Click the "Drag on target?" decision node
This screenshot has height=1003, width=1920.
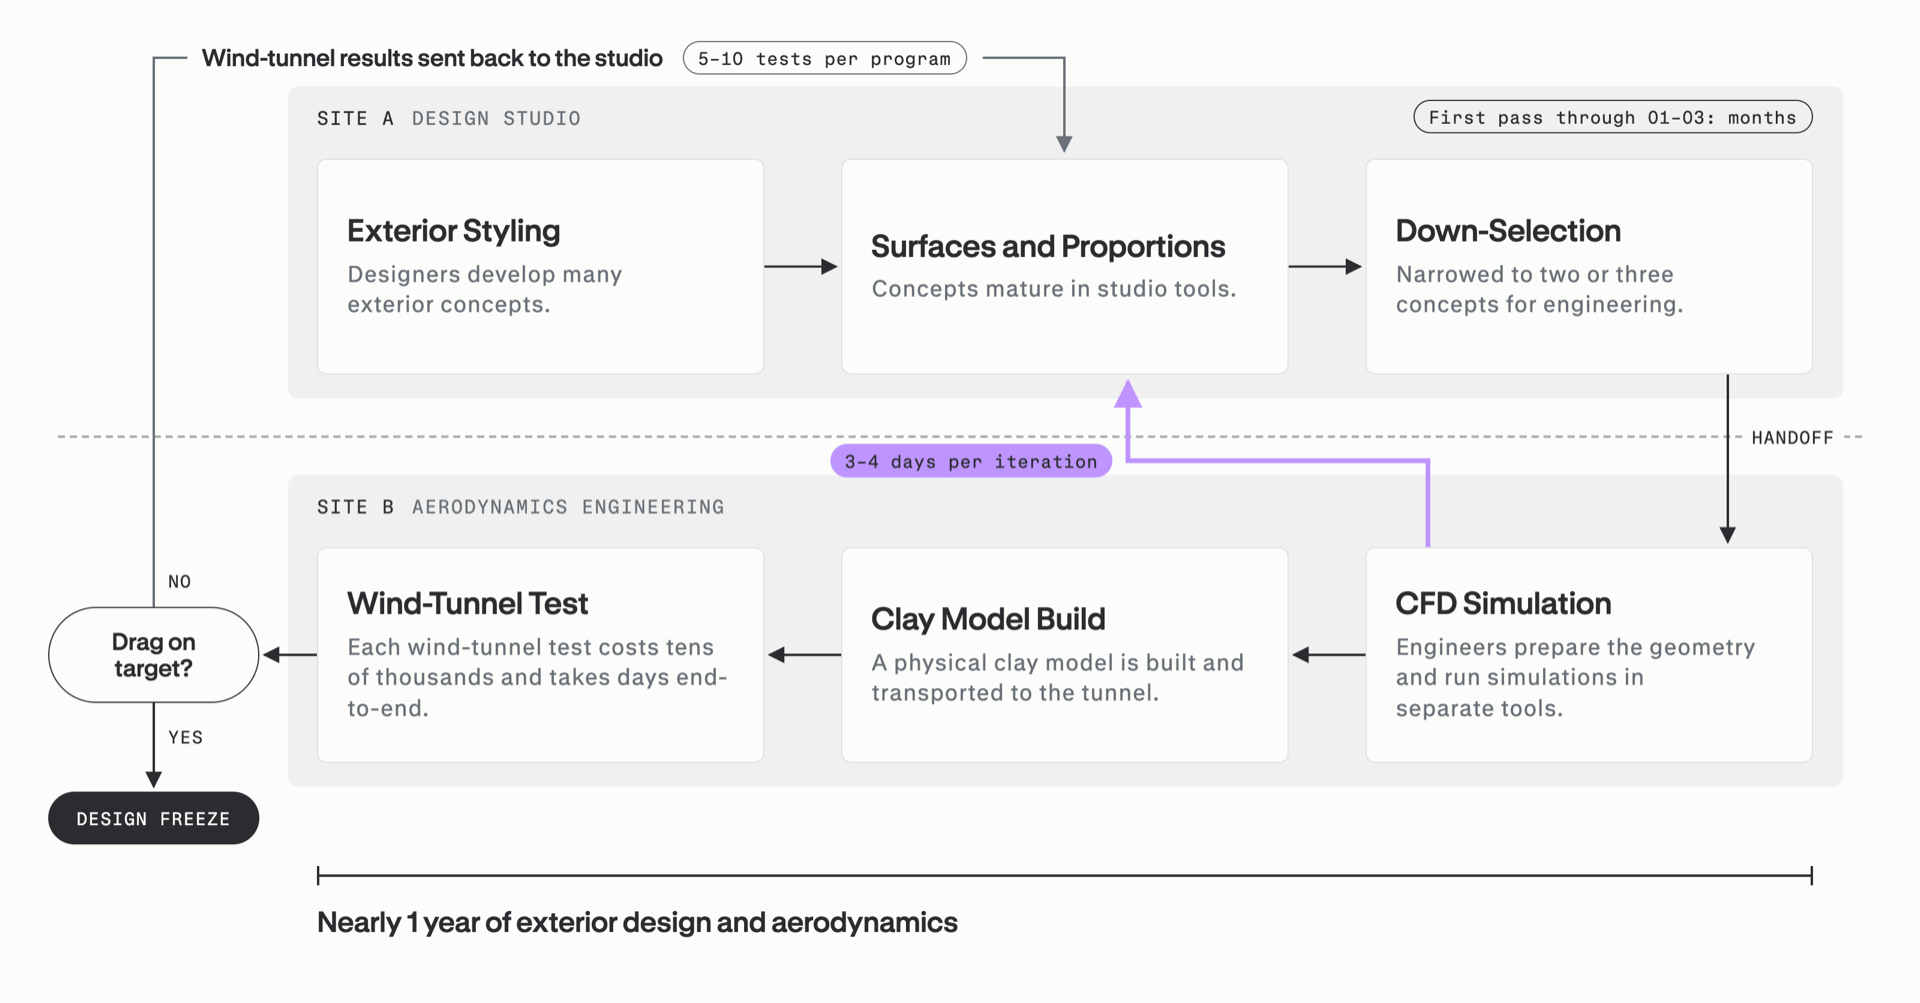pos(153,655)
